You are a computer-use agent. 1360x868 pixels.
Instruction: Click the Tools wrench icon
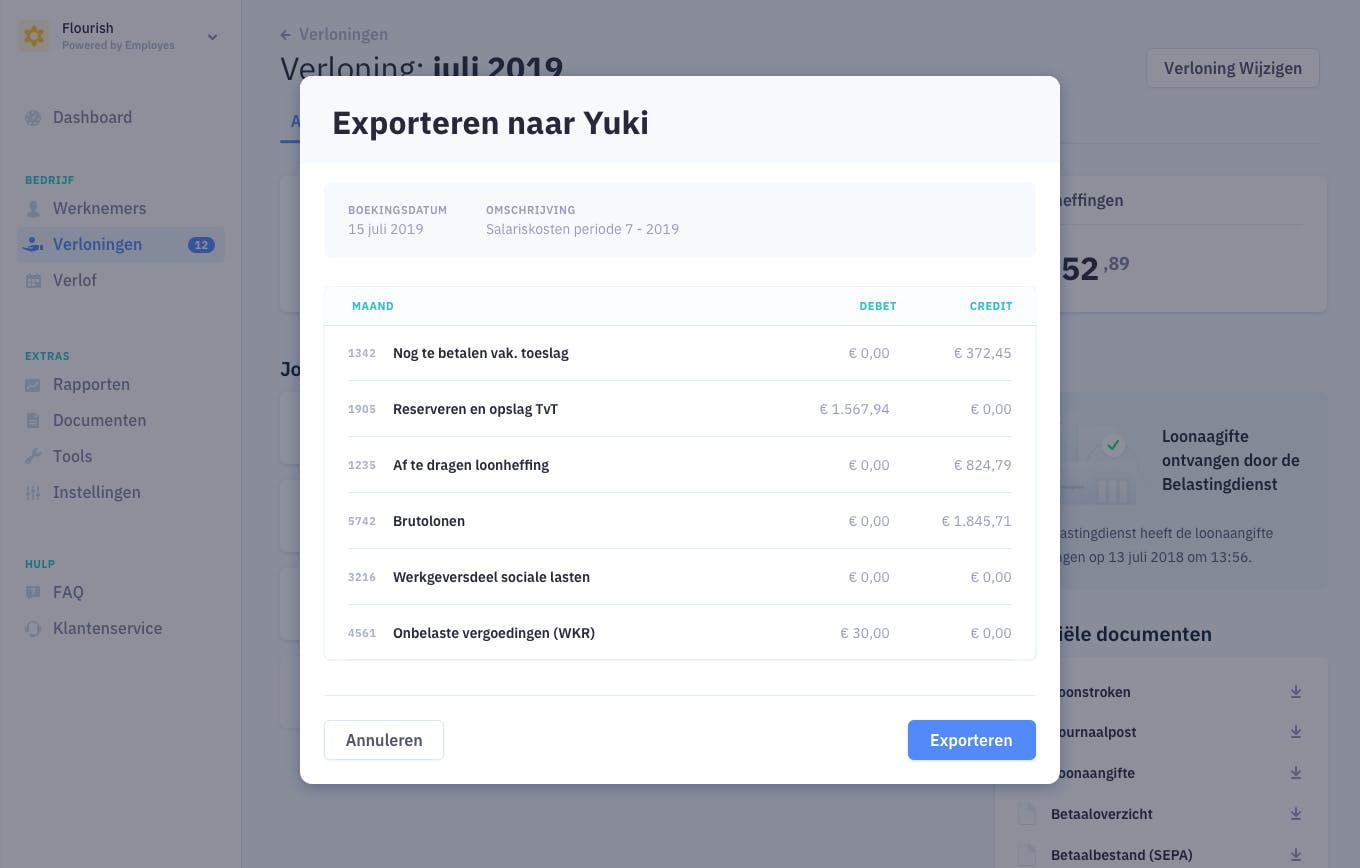tap(33, 457)
